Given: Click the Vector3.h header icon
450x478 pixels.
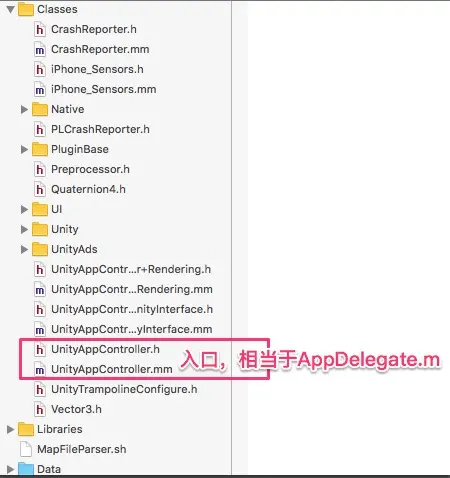Looking at the screenshot, I should coord(40,409).
